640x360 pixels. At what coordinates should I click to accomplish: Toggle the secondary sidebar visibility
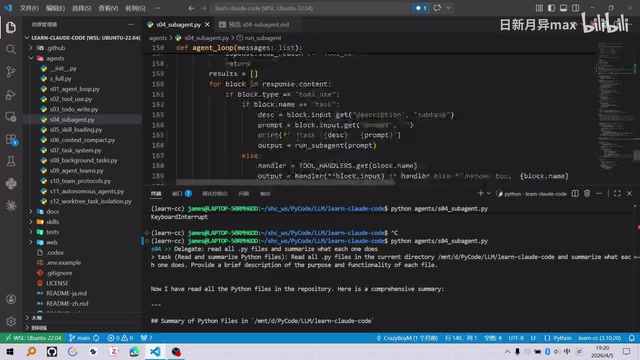[576, 8]
